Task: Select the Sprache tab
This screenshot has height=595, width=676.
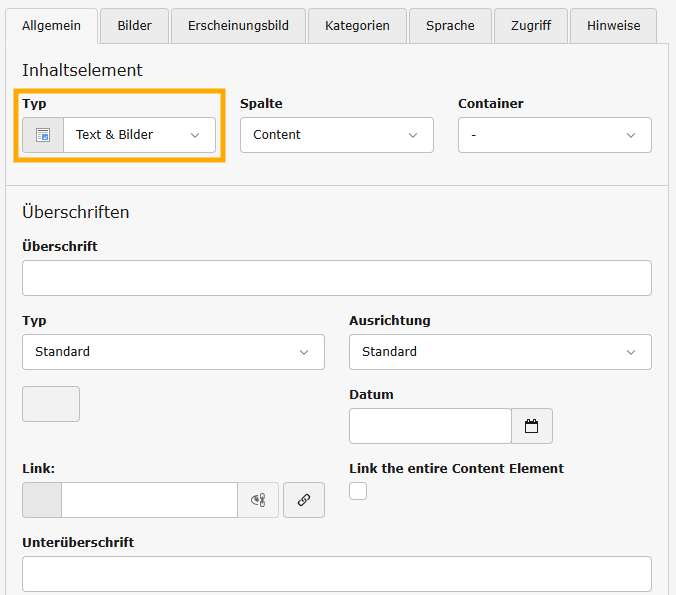Action: pos(450,26)
